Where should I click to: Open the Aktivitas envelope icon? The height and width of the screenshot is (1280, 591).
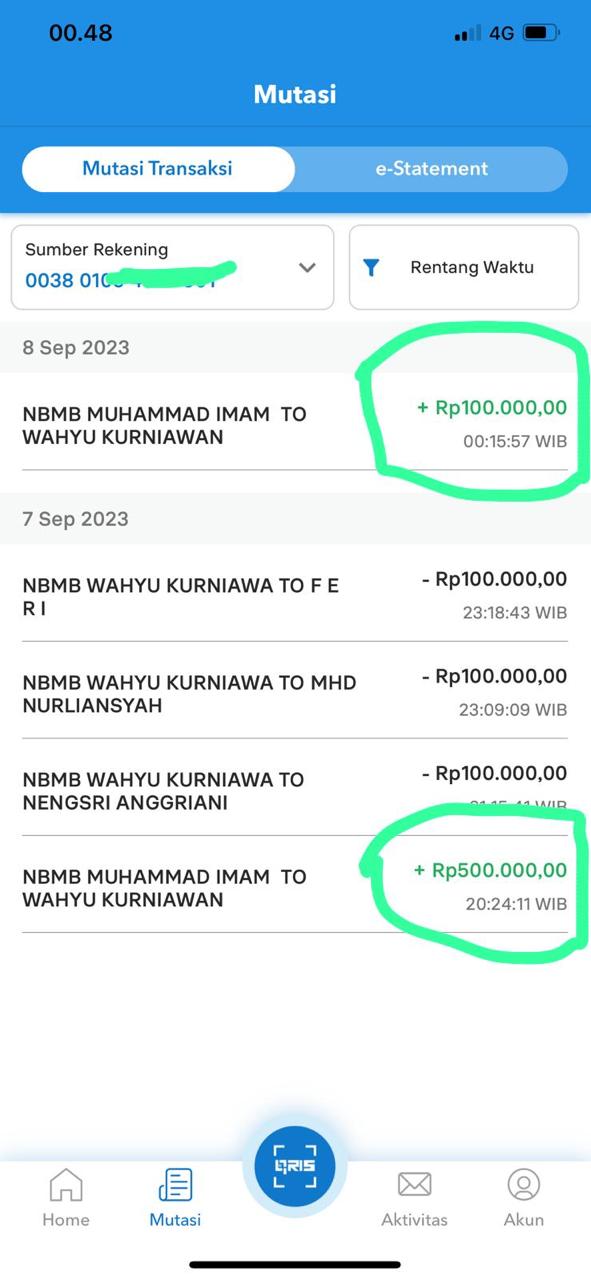[414, 1185]
